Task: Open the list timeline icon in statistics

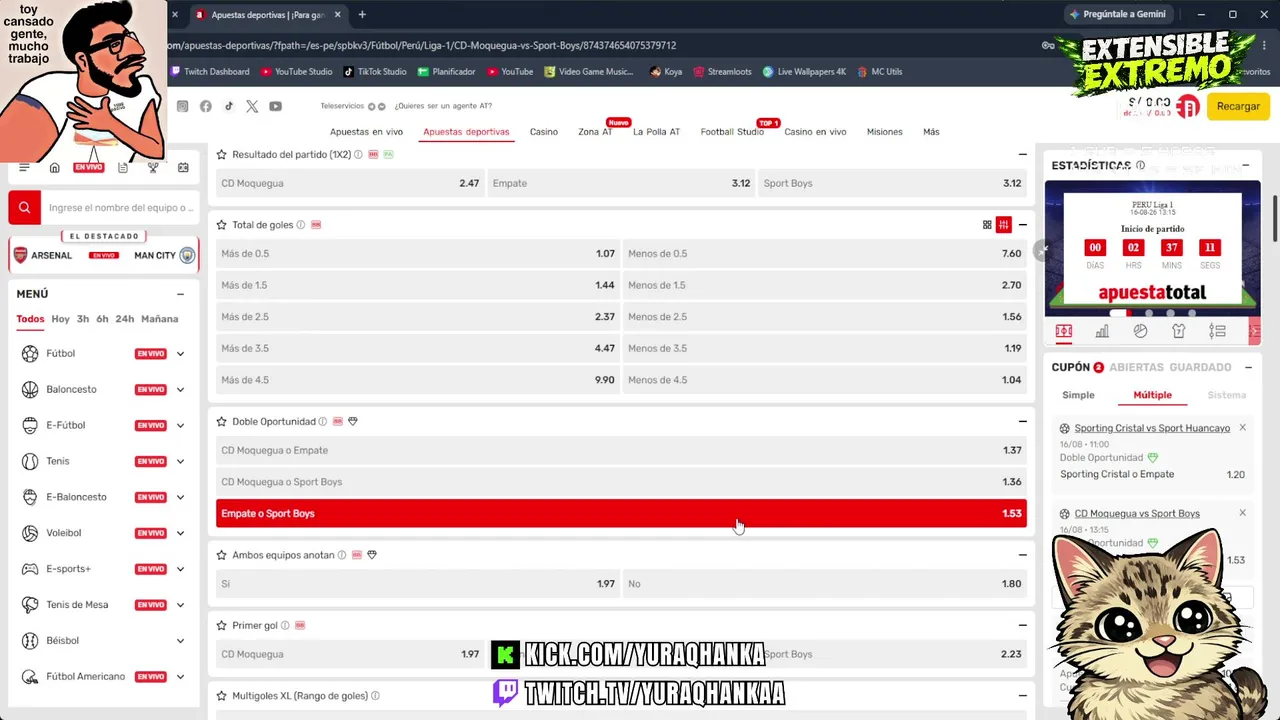Action: 1217,331
